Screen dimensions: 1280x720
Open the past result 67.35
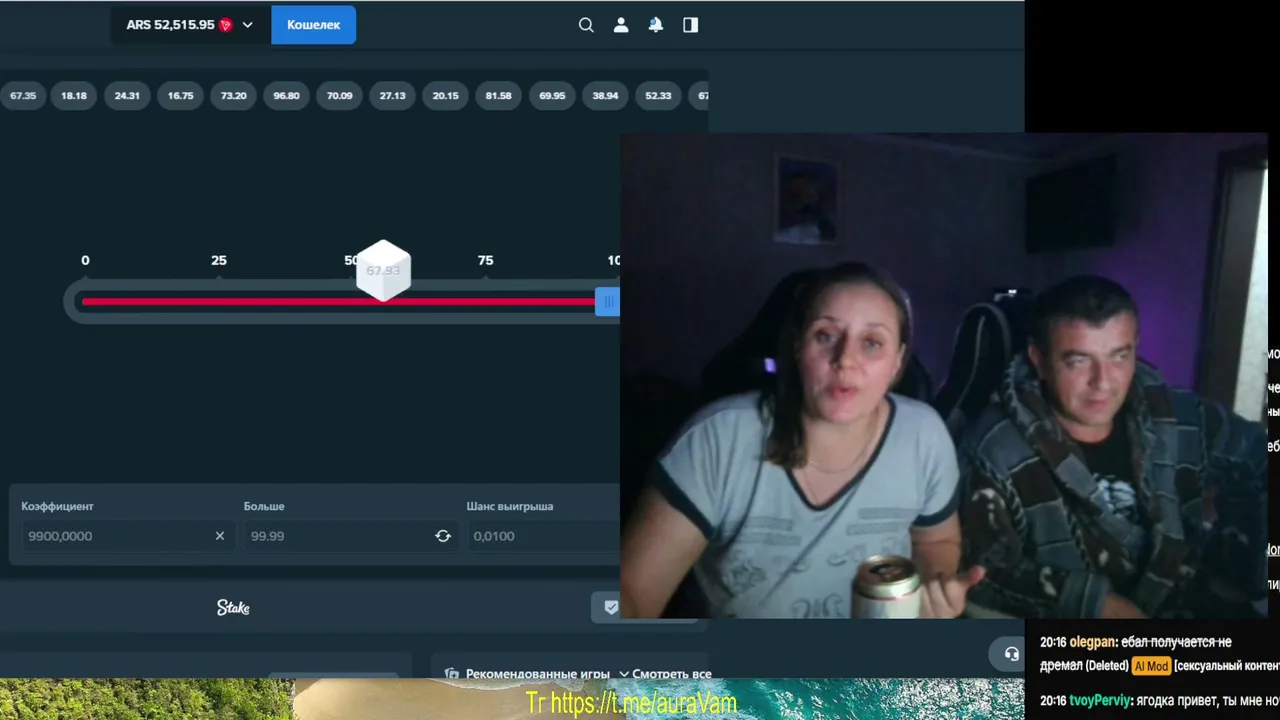click(23, 96)
